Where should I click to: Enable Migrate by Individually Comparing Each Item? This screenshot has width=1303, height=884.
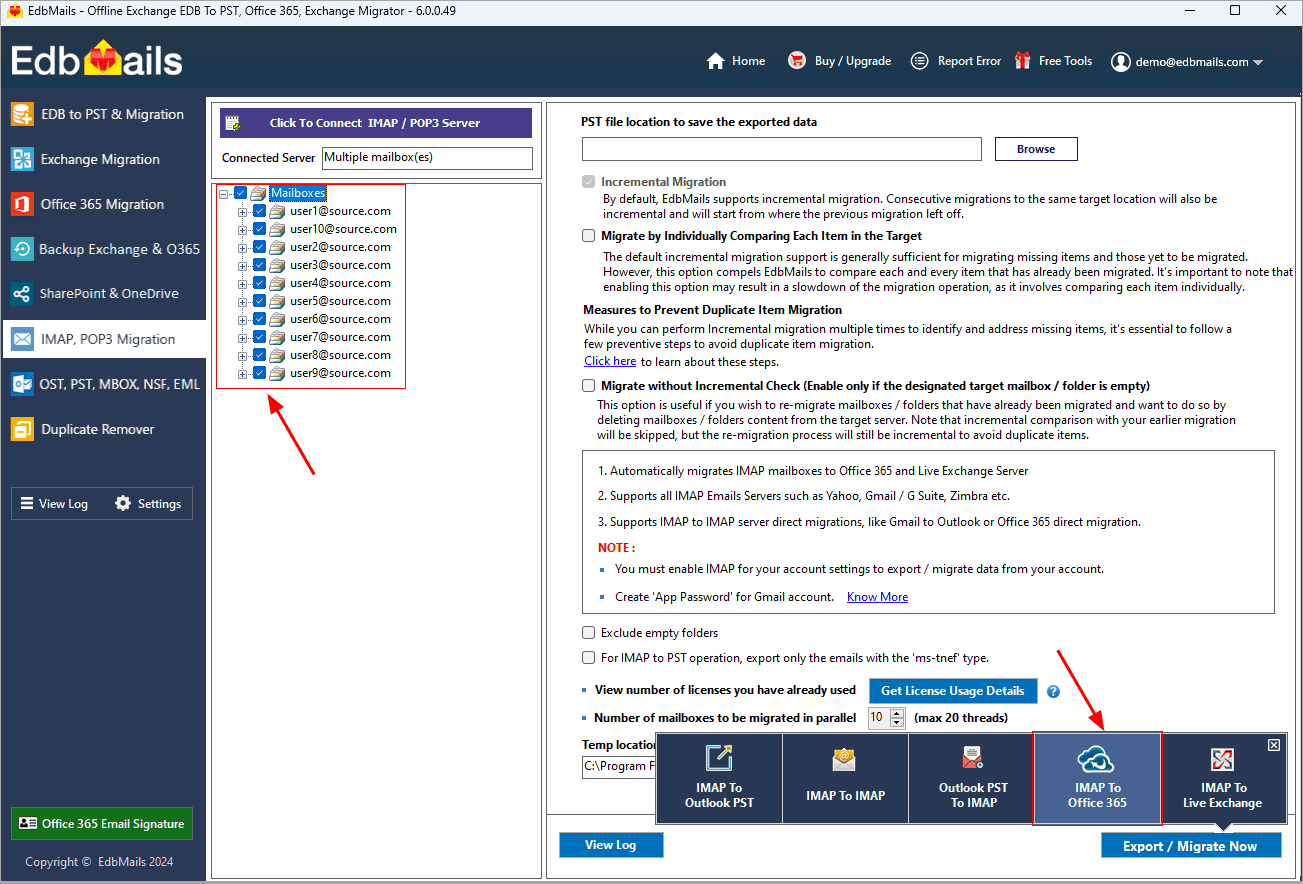coord(588,236)
